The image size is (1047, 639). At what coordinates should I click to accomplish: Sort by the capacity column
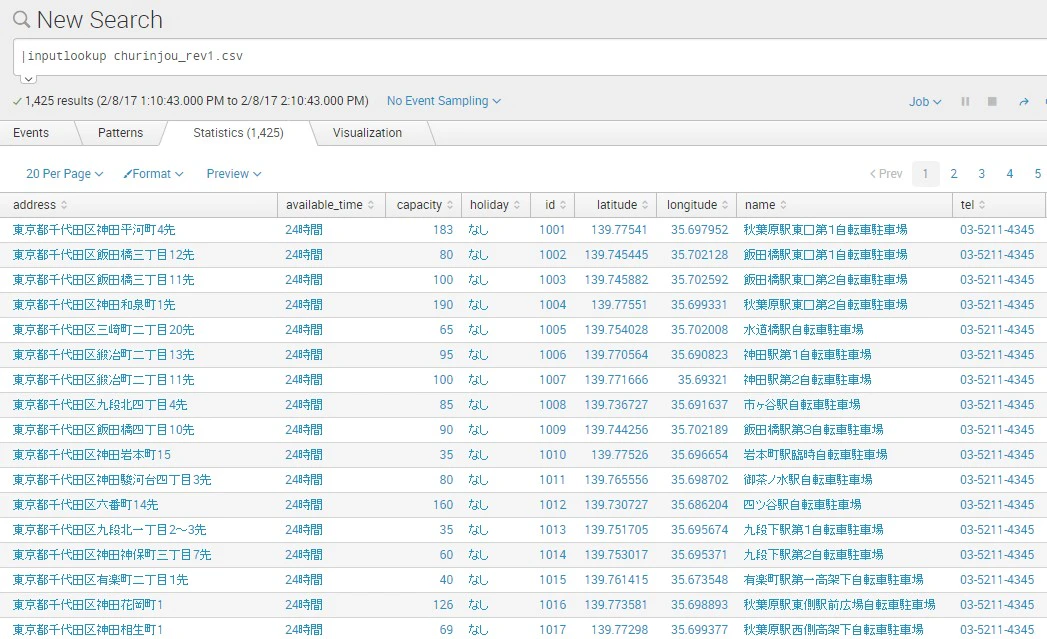425,205
